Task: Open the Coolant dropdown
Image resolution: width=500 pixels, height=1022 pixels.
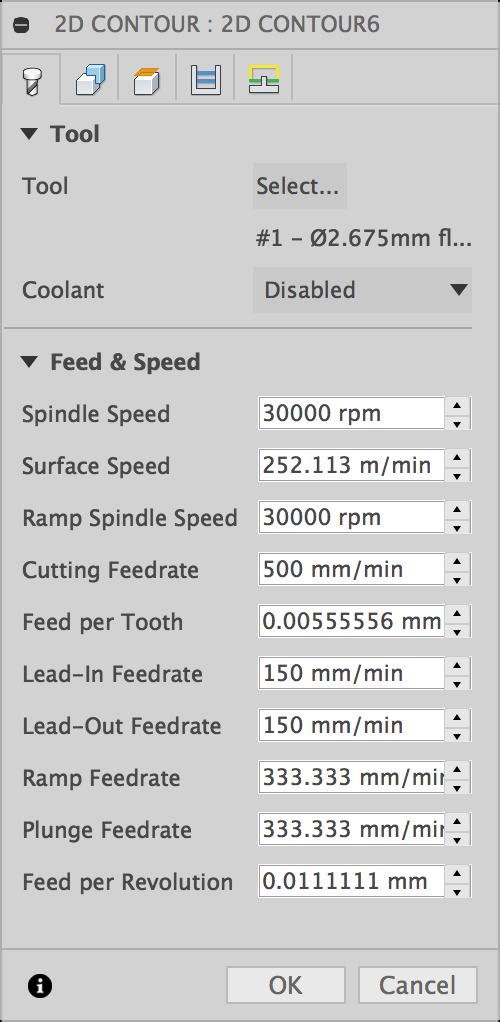Action: pyautogui.click(x=362, y=289)
